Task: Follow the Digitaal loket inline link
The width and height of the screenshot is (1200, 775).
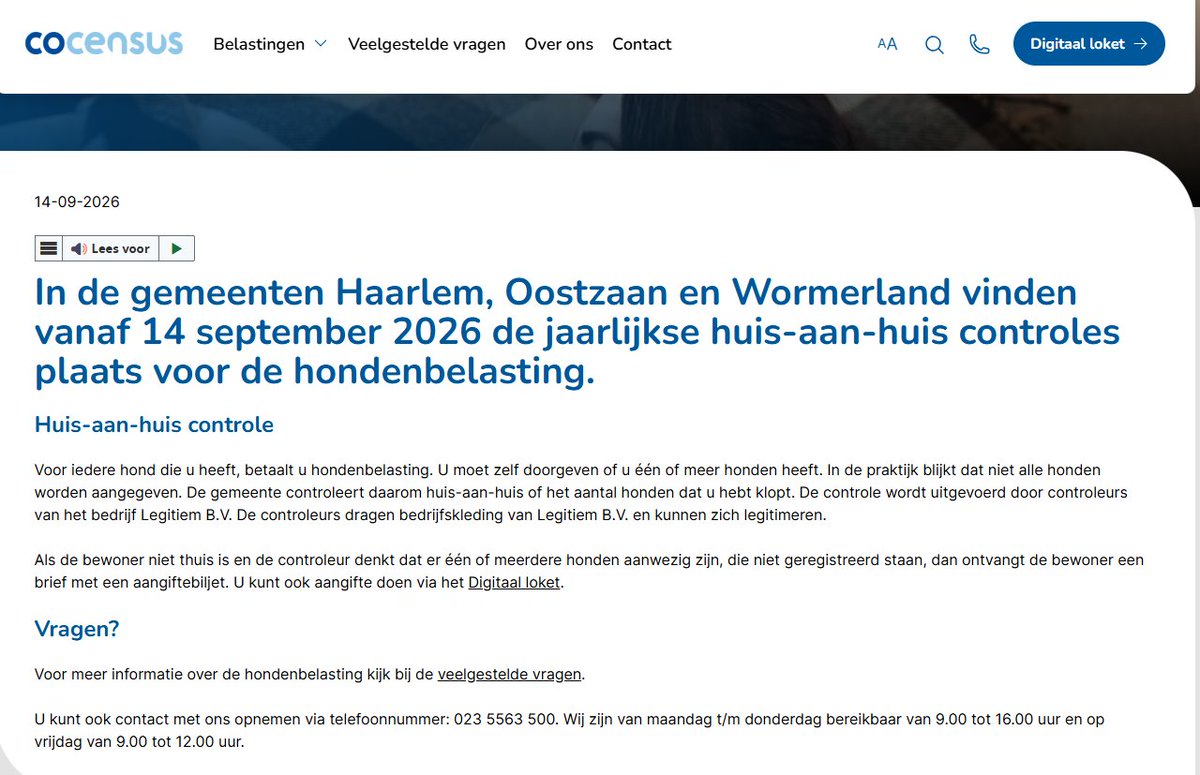Action: point(514,582)
